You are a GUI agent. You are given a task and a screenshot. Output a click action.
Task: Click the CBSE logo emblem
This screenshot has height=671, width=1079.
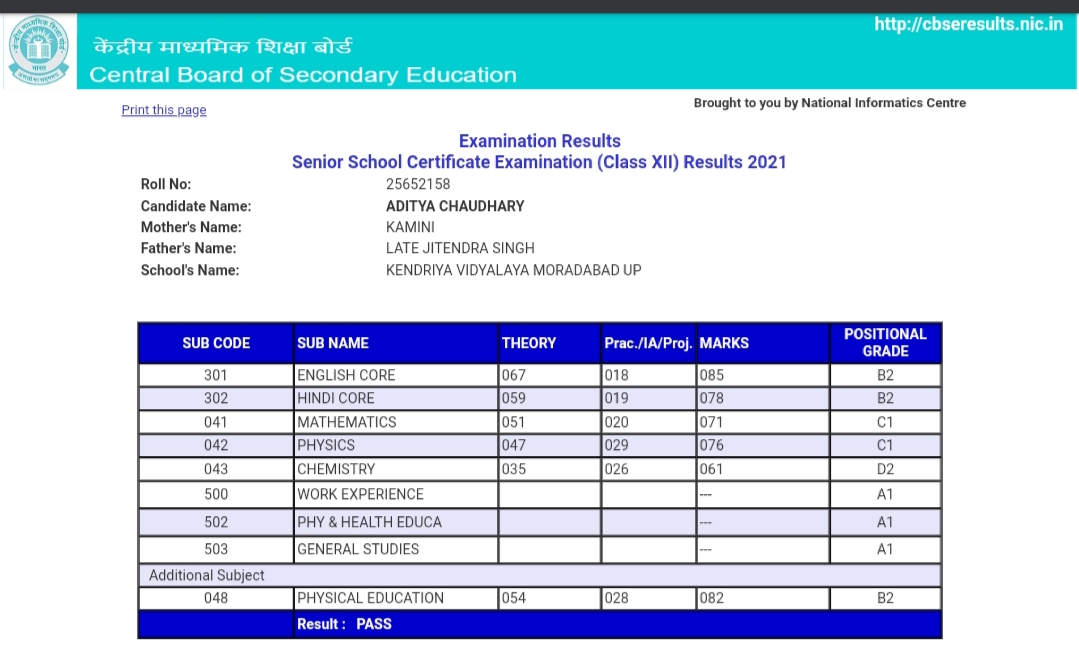point(39,51)
